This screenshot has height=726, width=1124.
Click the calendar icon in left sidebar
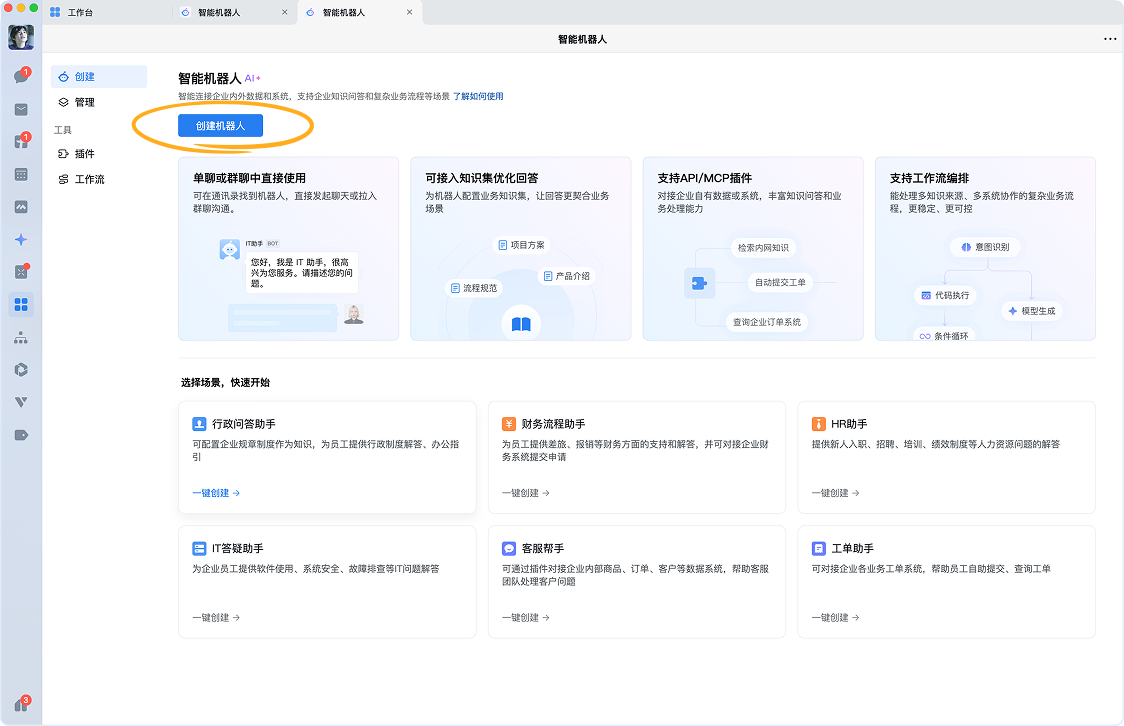(x=21, y=175)
